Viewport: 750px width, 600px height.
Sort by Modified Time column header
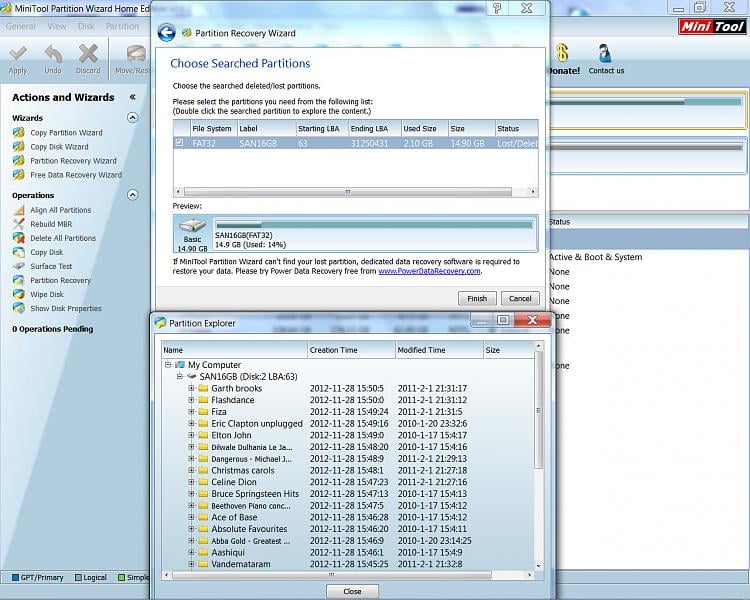(x=439, y=350)
